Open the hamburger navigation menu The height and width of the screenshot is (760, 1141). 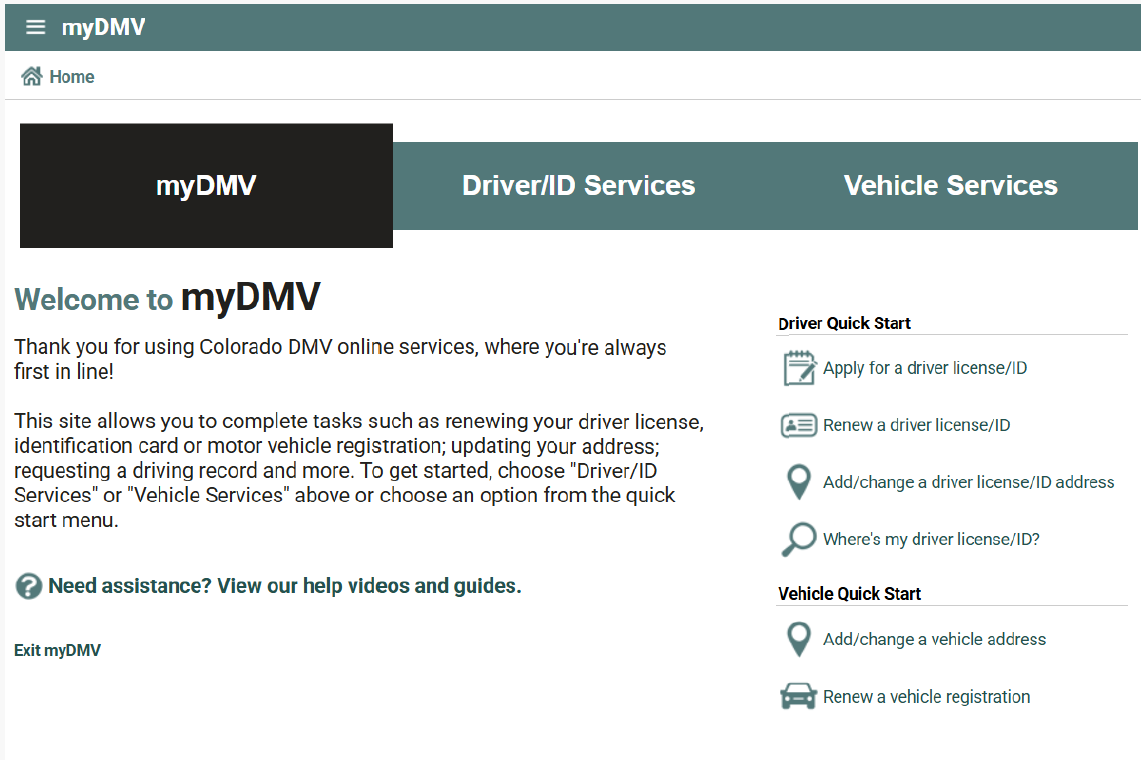click(x=35, y=27)
